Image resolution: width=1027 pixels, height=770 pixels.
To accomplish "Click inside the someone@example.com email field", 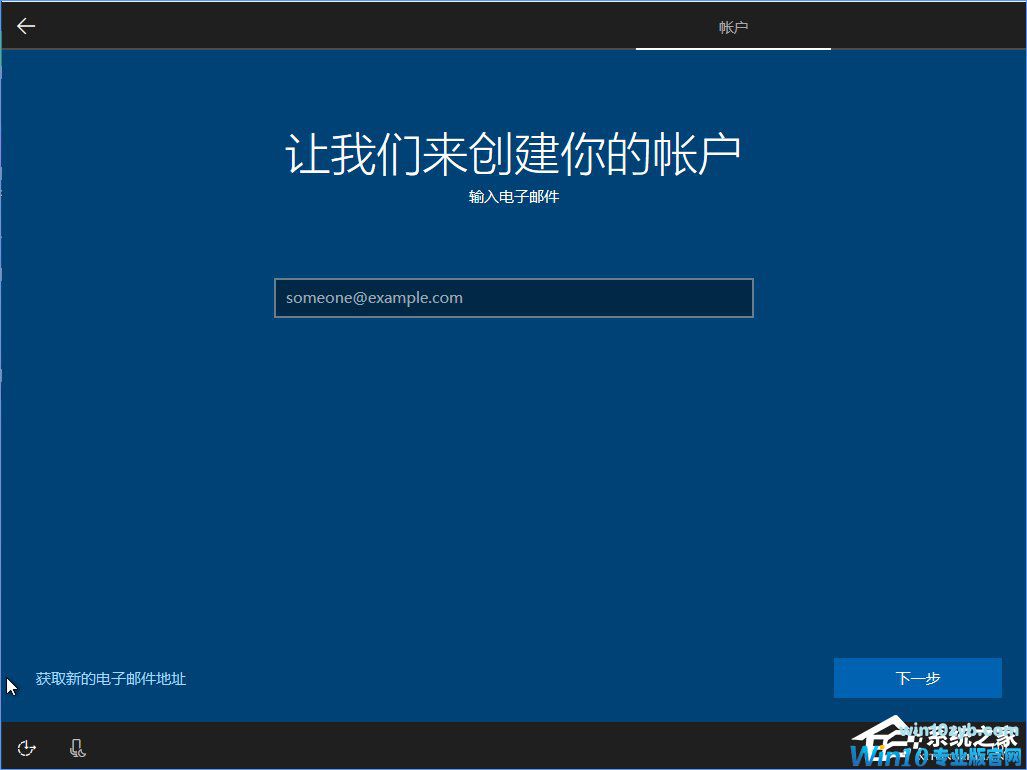I will click(x=513, y=297).
